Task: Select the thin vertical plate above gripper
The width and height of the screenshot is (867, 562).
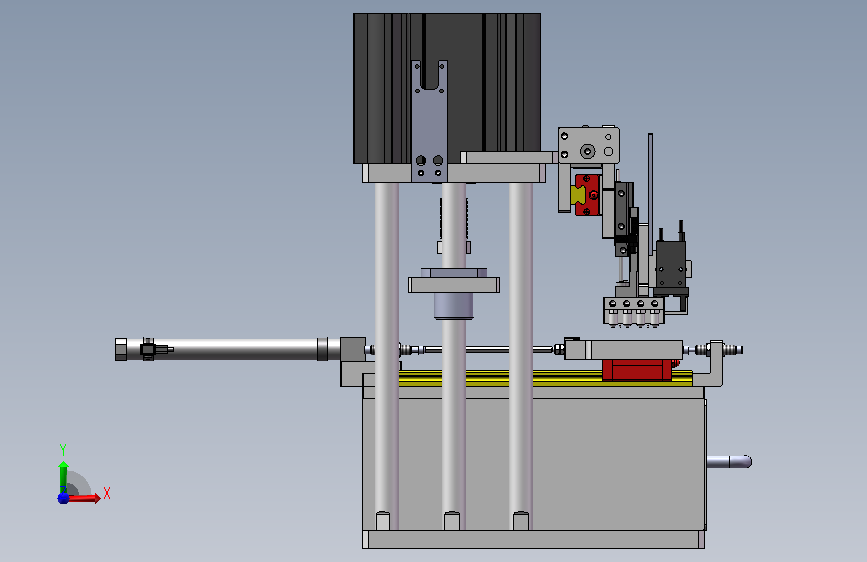Action: tap(650, 194)
